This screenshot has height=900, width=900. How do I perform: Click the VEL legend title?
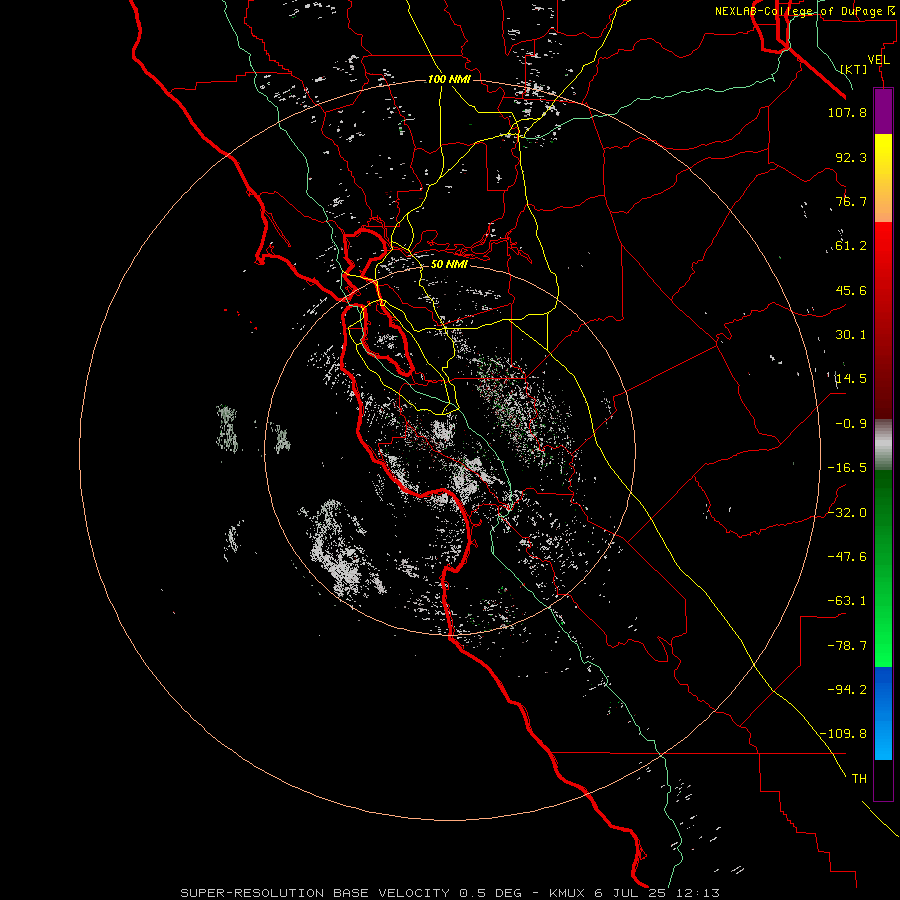878,60
